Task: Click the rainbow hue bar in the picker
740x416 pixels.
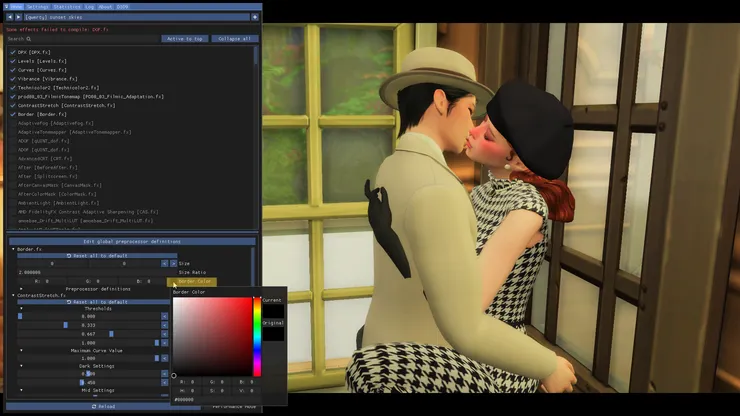Action: 257,337
